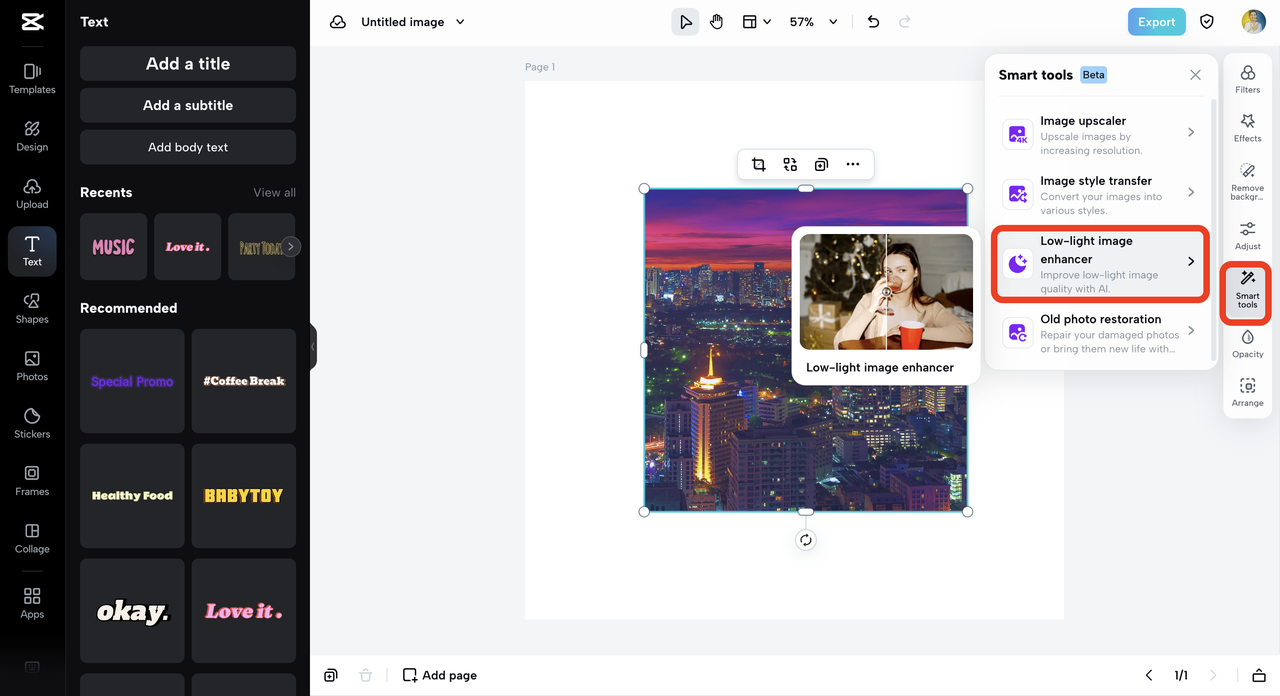Screen dimensions: 1280x696
Task: Open the Effects panel
Action: coord(1247,128)
